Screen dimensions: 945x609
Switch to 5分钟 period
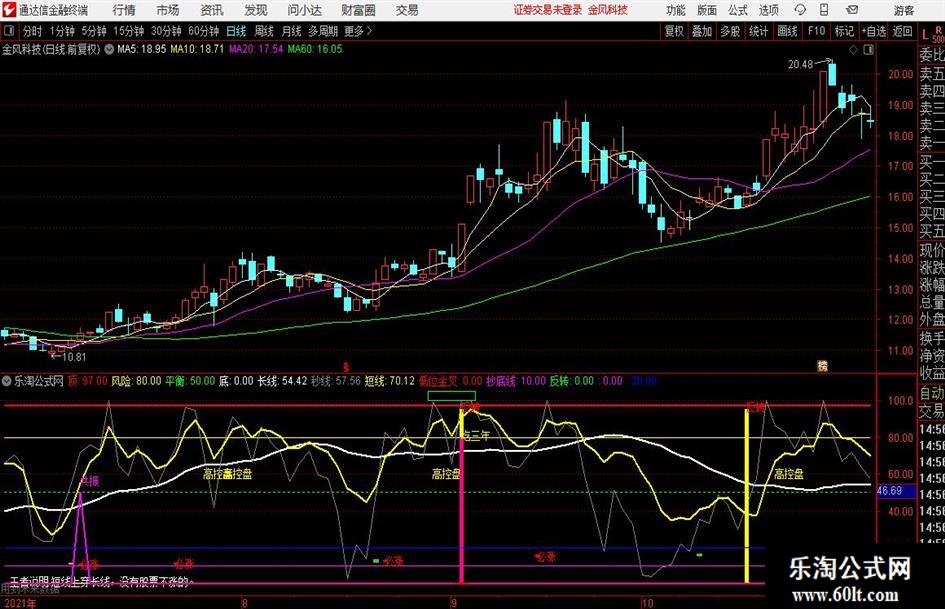coord(93,31)
